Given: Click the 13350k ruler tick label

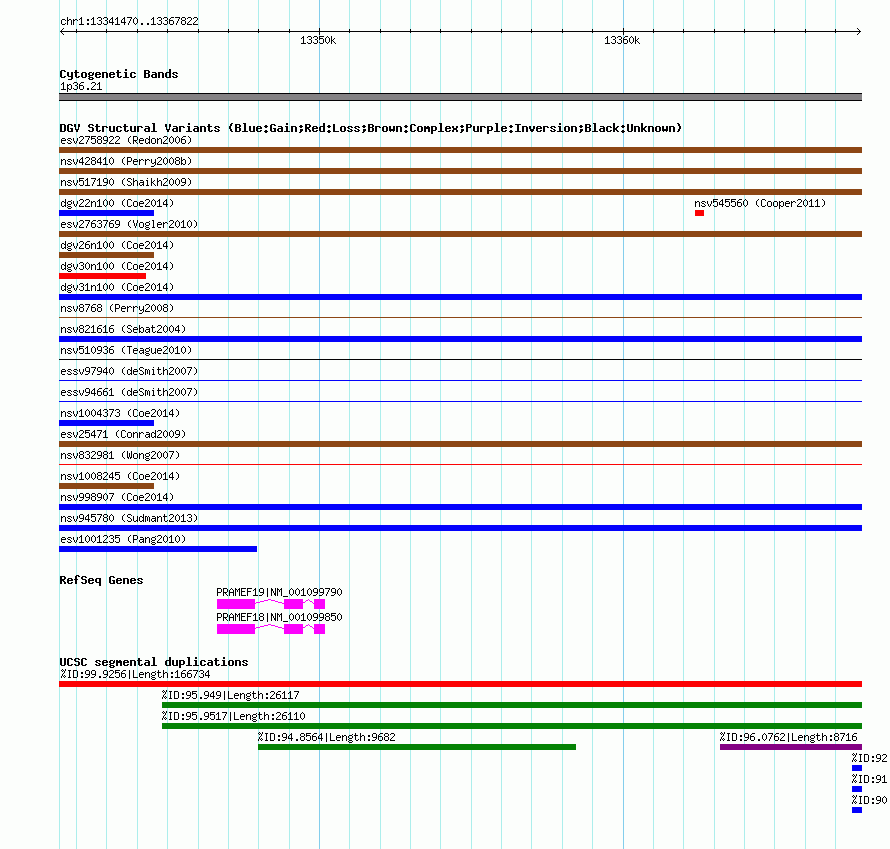Looking at the screenshot, I should pyautogui.click(x=318, y=40).
